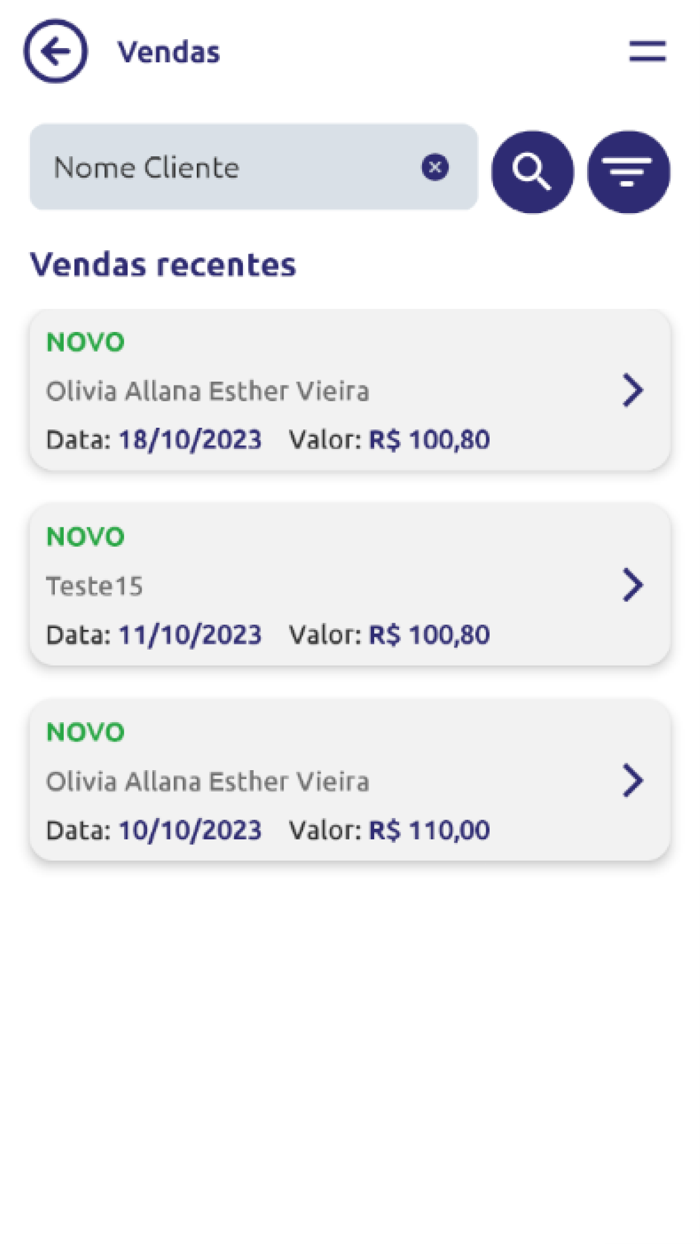This screenshot has width=700, height=1244.
Task: Open chevron on the 10/10/2023 sale card
Action: pos(633,780)
